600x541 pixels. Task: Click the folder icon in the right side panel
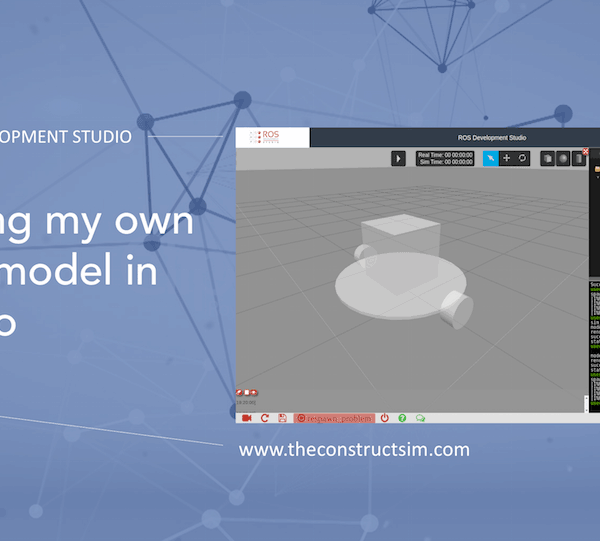(597, 169)
